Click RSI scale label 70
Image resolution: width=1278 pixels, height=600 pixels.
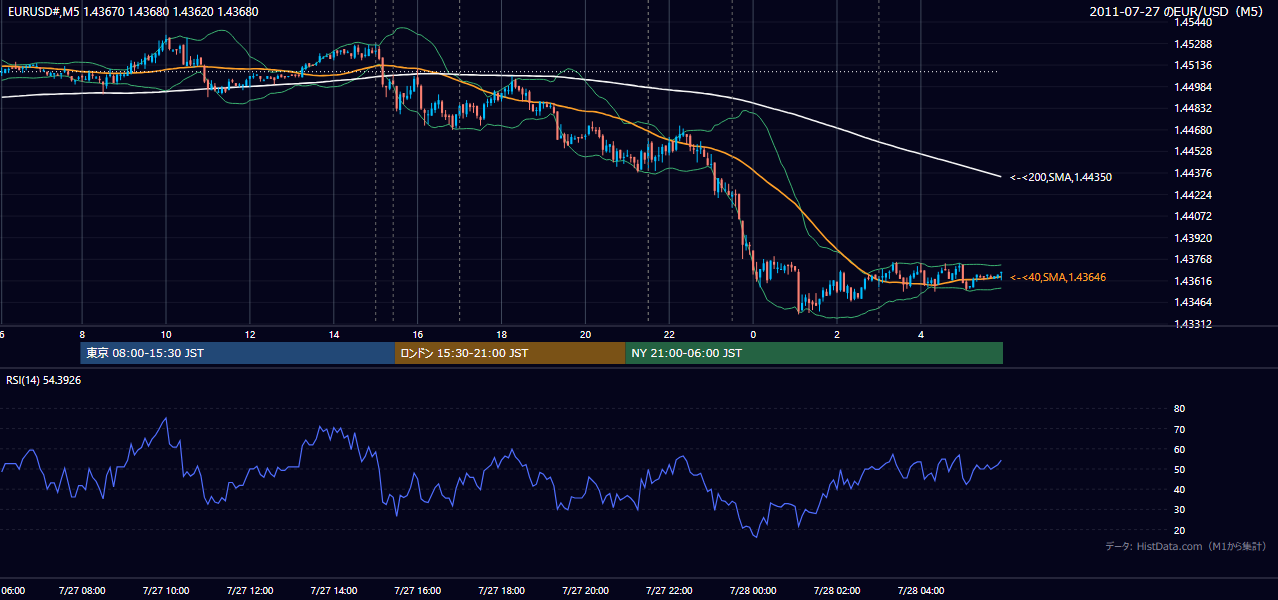(x=1179, y=429)
